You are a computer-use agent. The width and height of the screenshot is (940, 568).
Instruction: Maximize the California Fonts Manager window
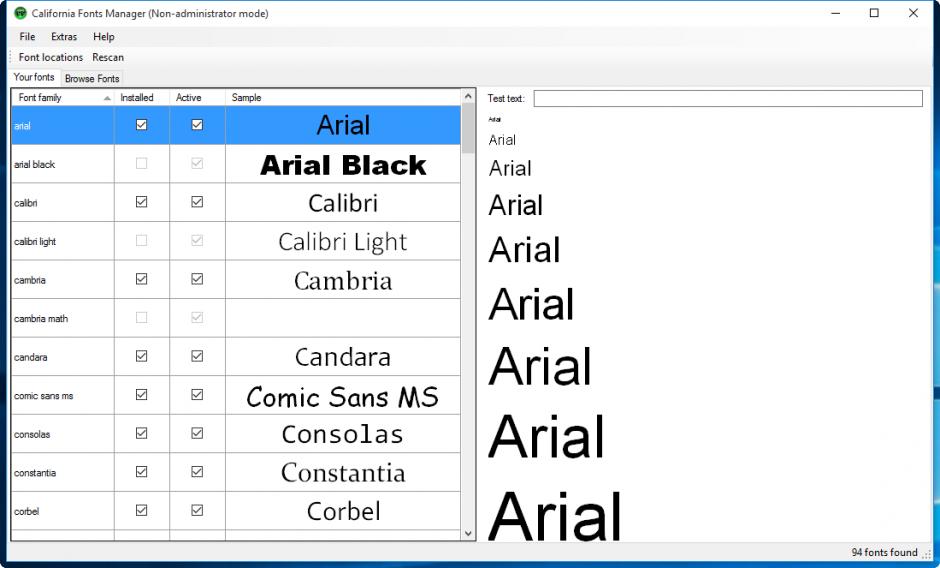point(874,13)
